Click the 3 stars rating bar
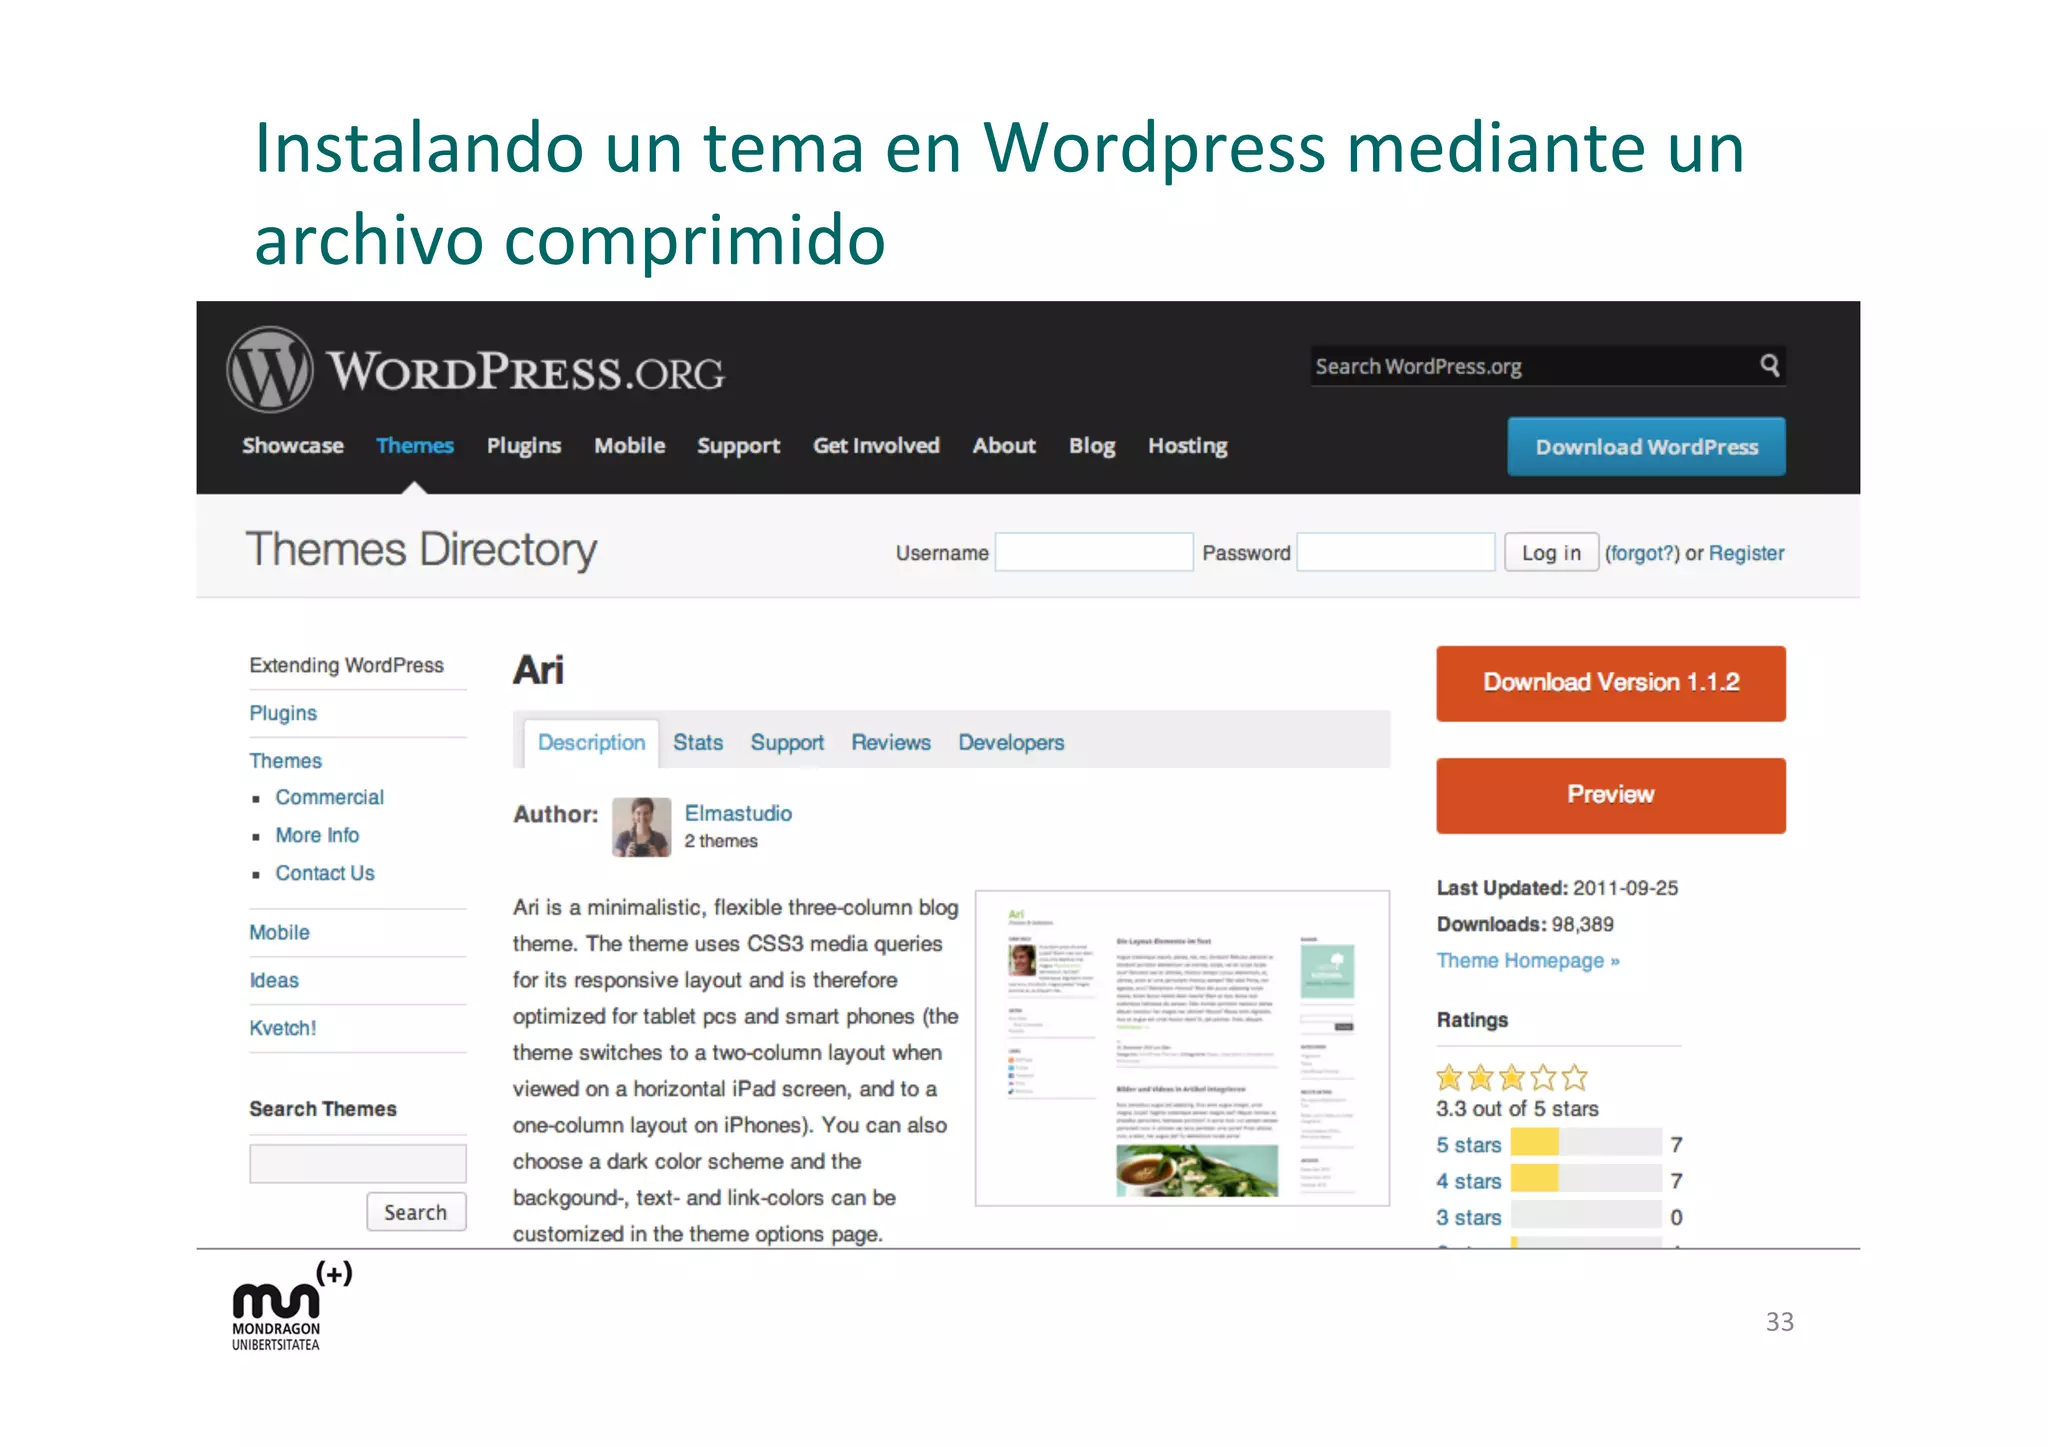 click(1586, 1214)
